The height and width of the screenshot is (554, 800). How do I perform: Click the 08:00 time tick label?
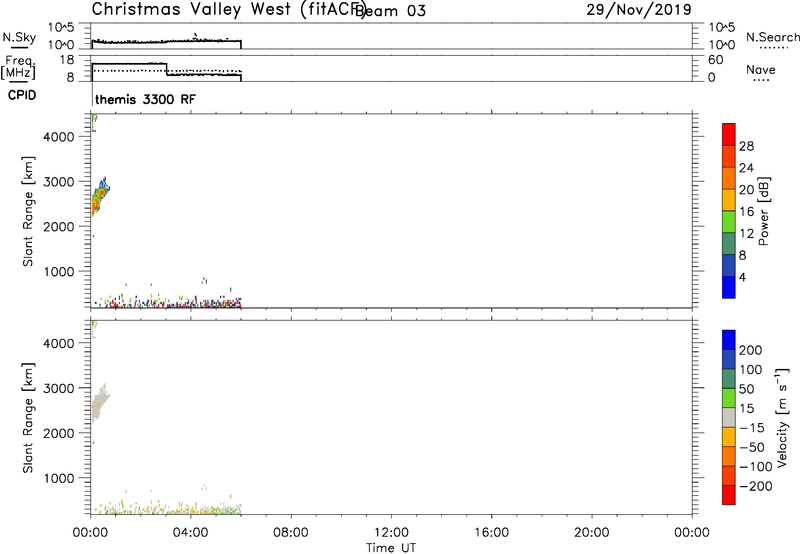291,533
